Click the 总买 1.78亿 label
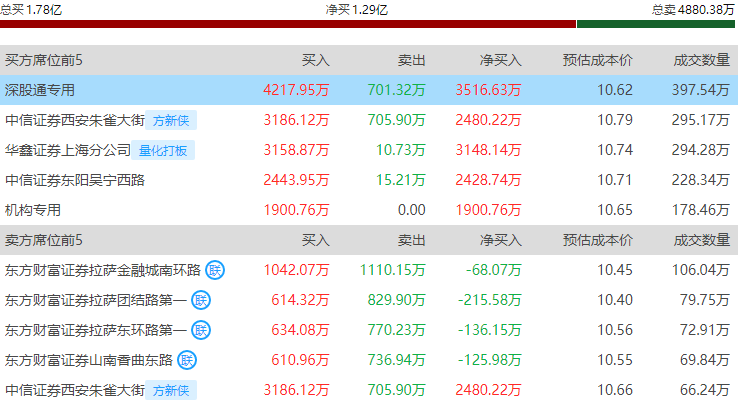 tap(31, 9)
